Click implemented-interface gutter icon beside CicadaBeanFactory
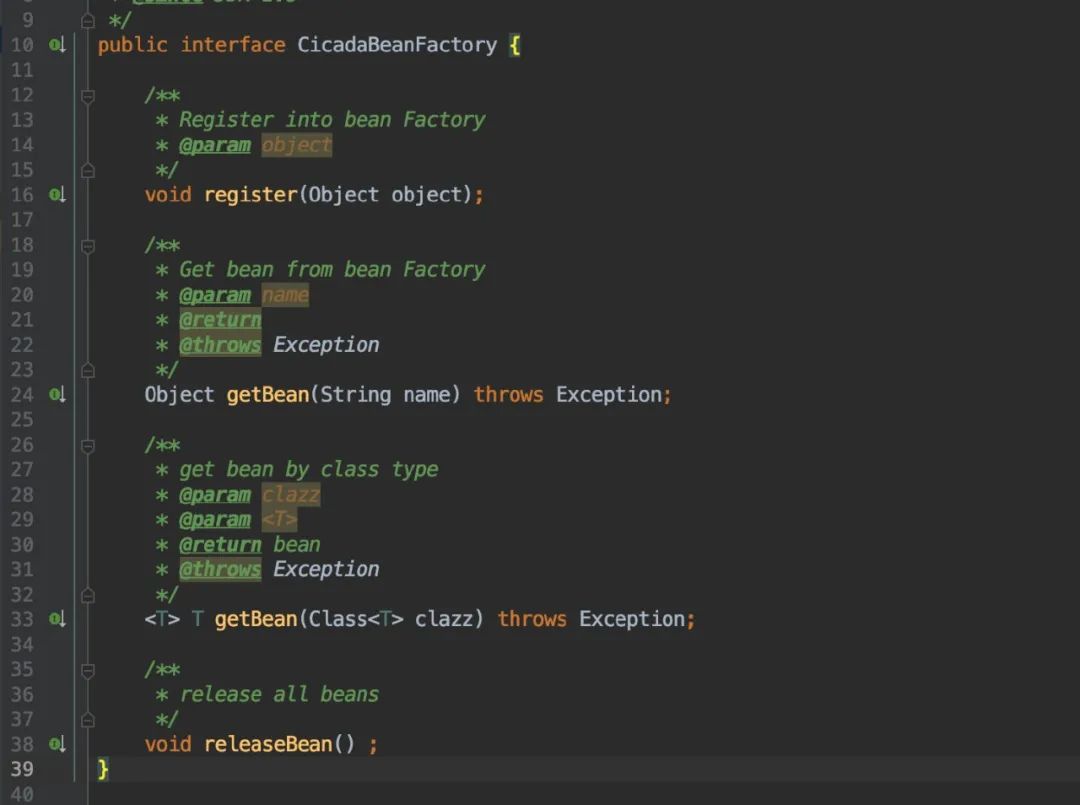 point(57,45)
